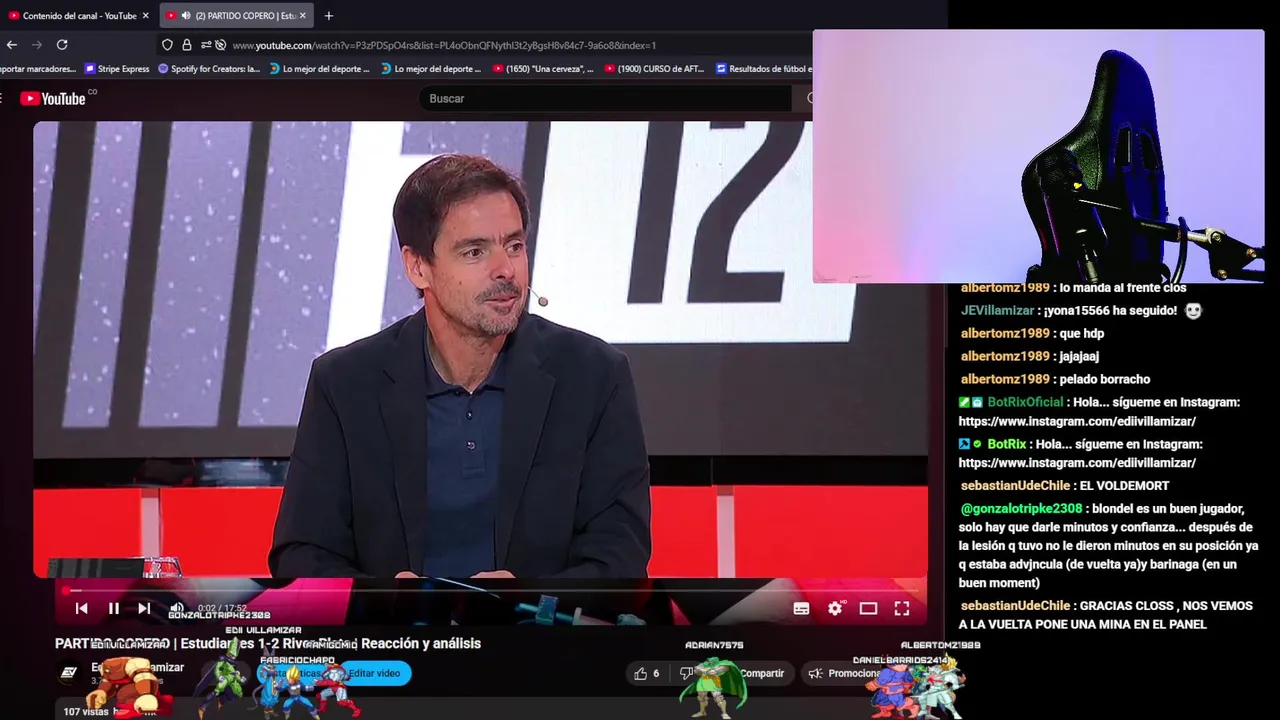1280x720 pixels.
Task: Focus the Buscar search field
Action: tap(605, 98)
